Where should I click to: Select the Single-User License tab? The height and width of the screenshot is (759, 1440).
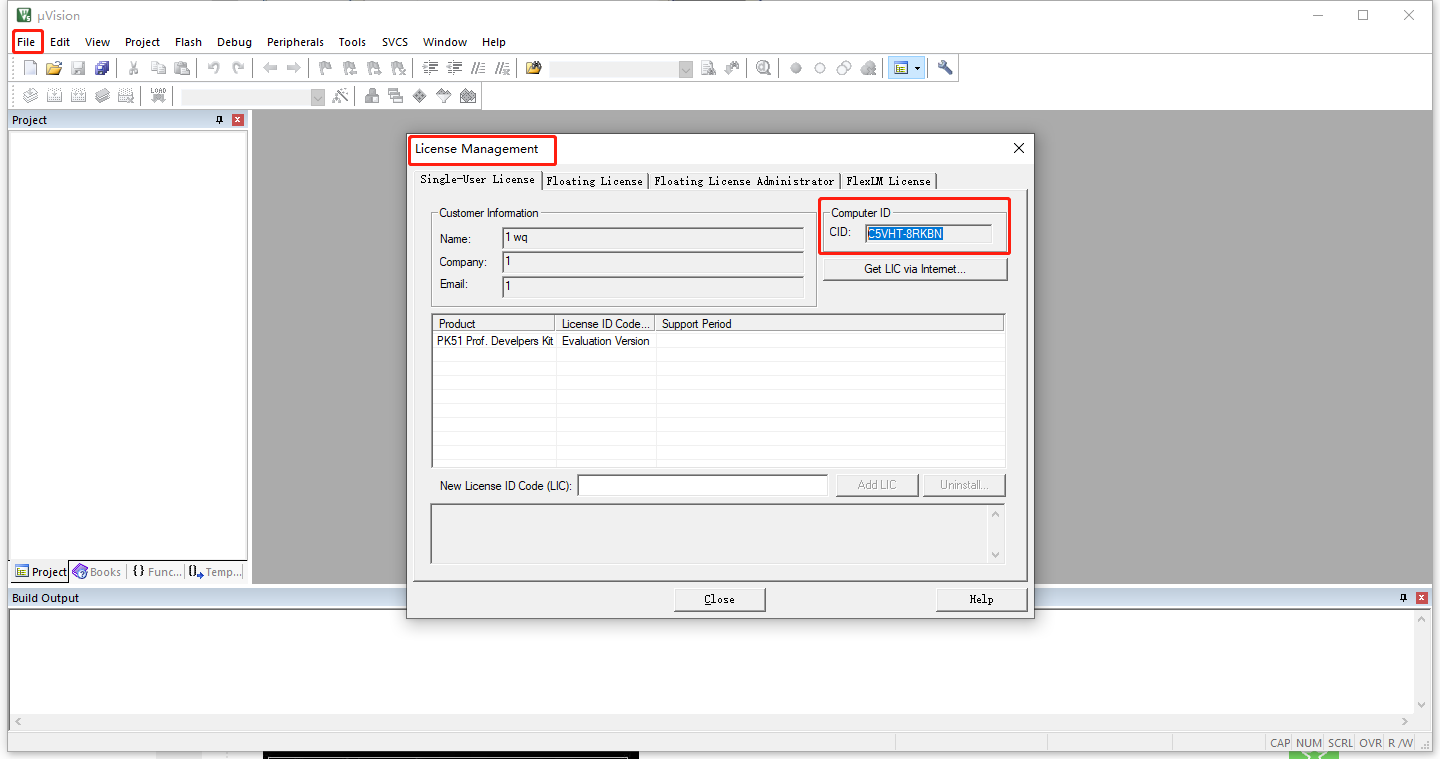(477, 179)
